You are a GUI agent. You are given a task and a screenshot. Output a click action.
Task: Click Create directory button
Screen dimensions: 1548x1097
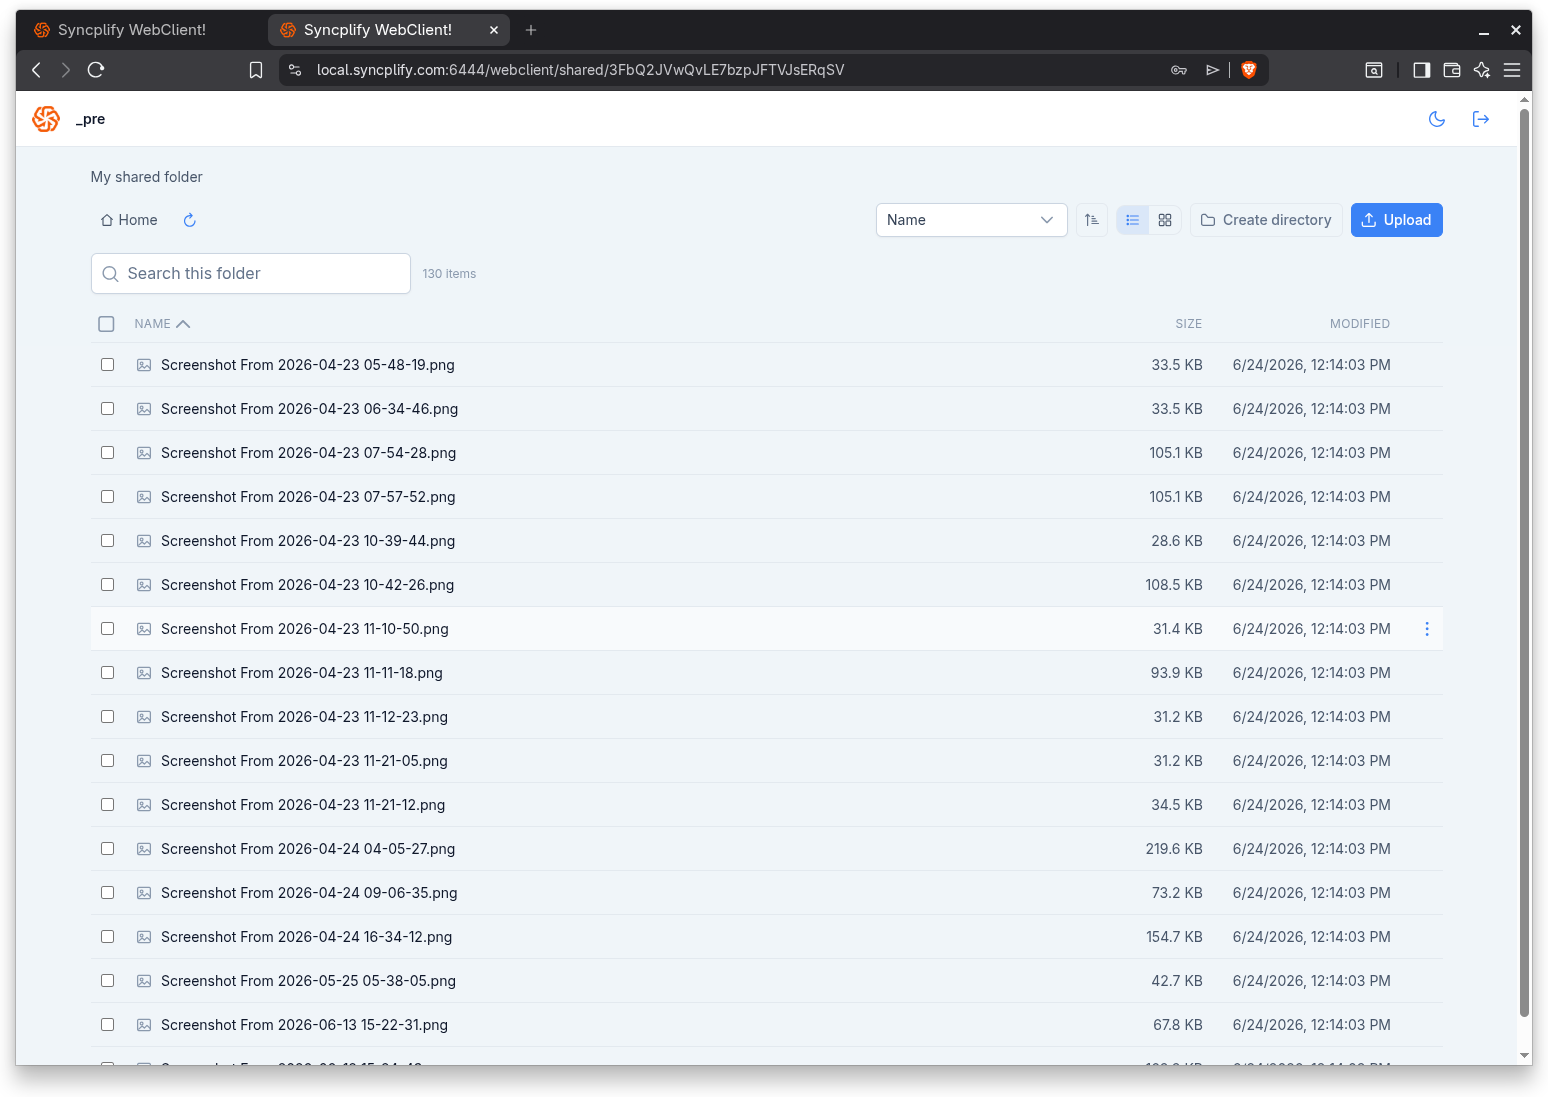pyautogui.click(x=1266, y=220)
